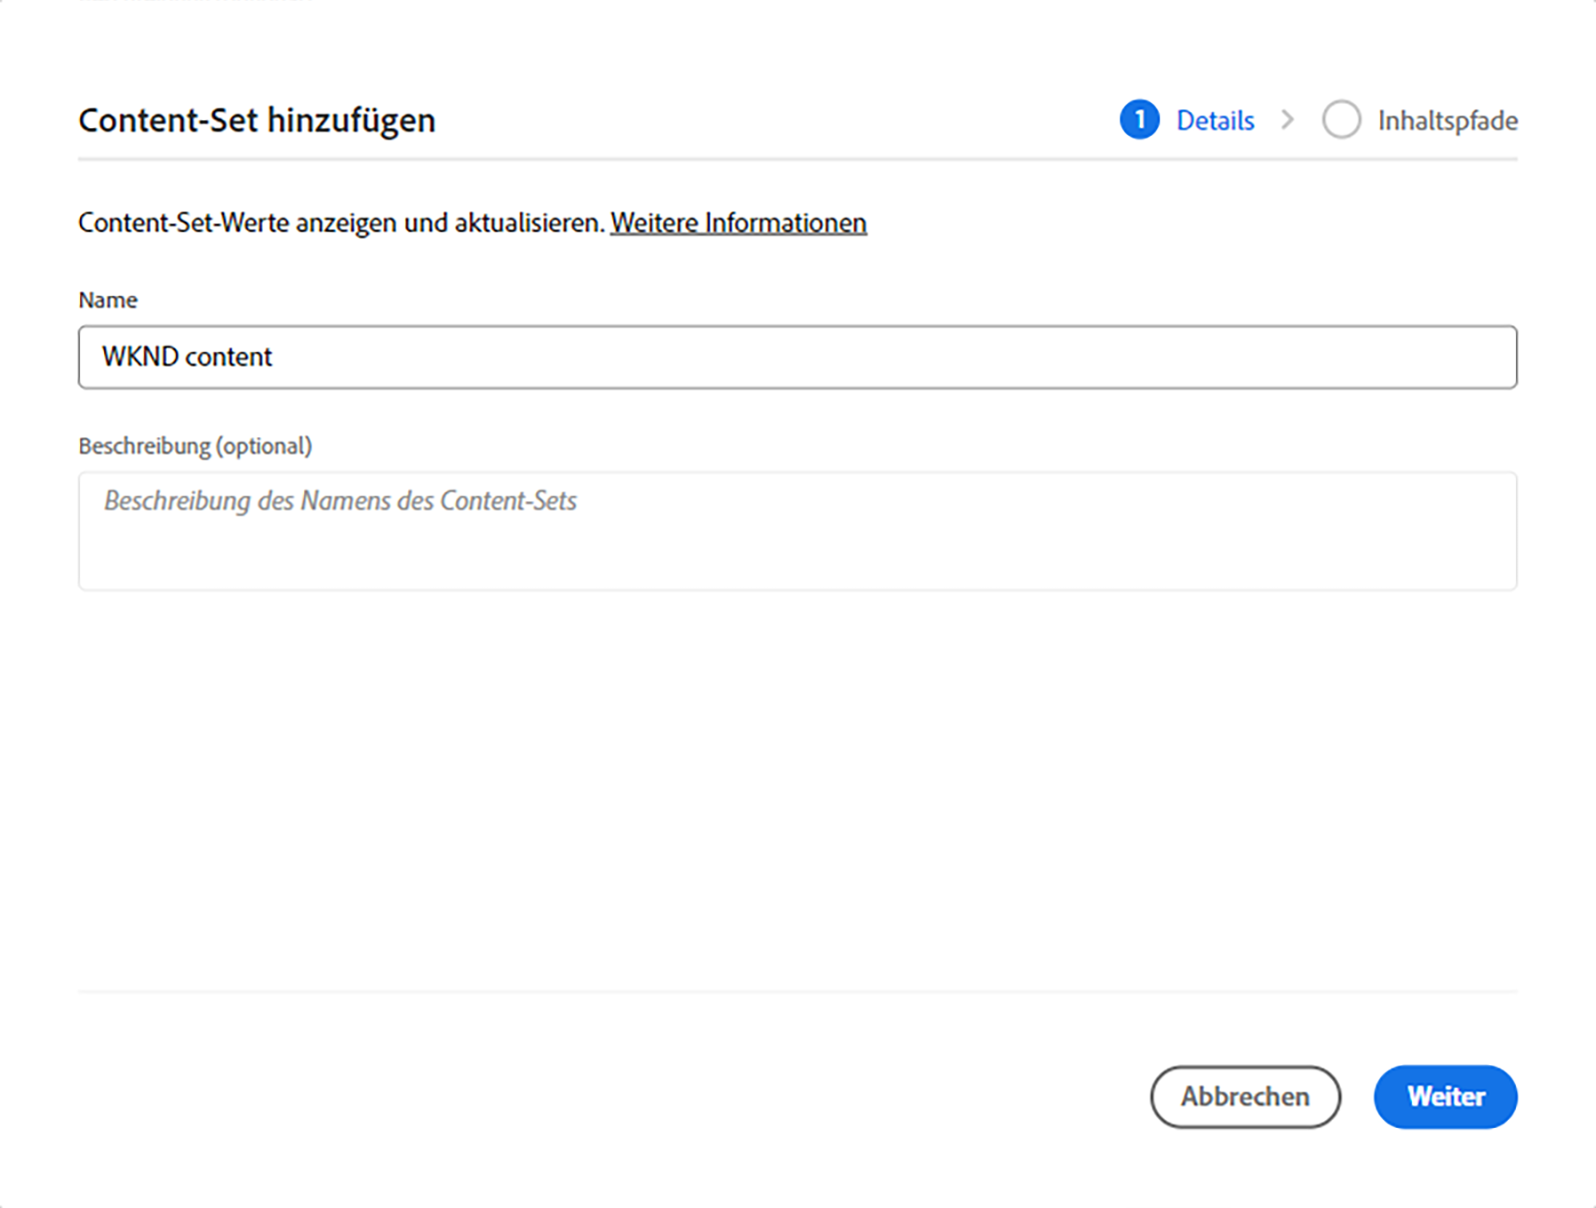Click the chevron between Details and Inhaltspfade
Screen dimensions: 1596x1208
point(1288,120)
